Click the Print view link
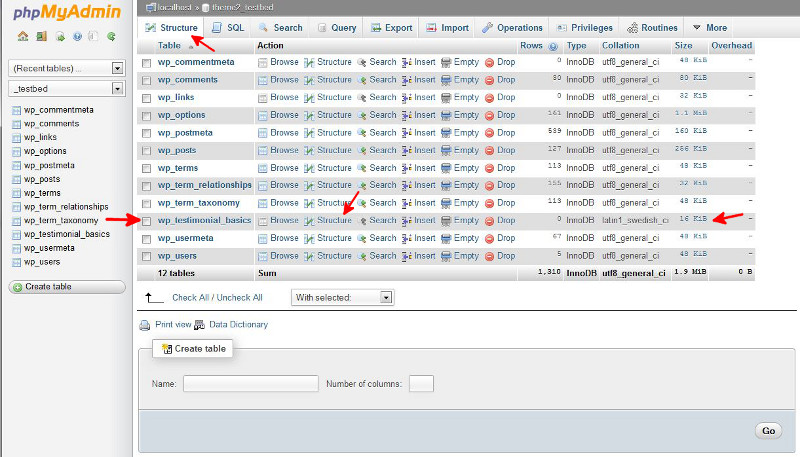 pyautogui.click(x=173, y=324)
